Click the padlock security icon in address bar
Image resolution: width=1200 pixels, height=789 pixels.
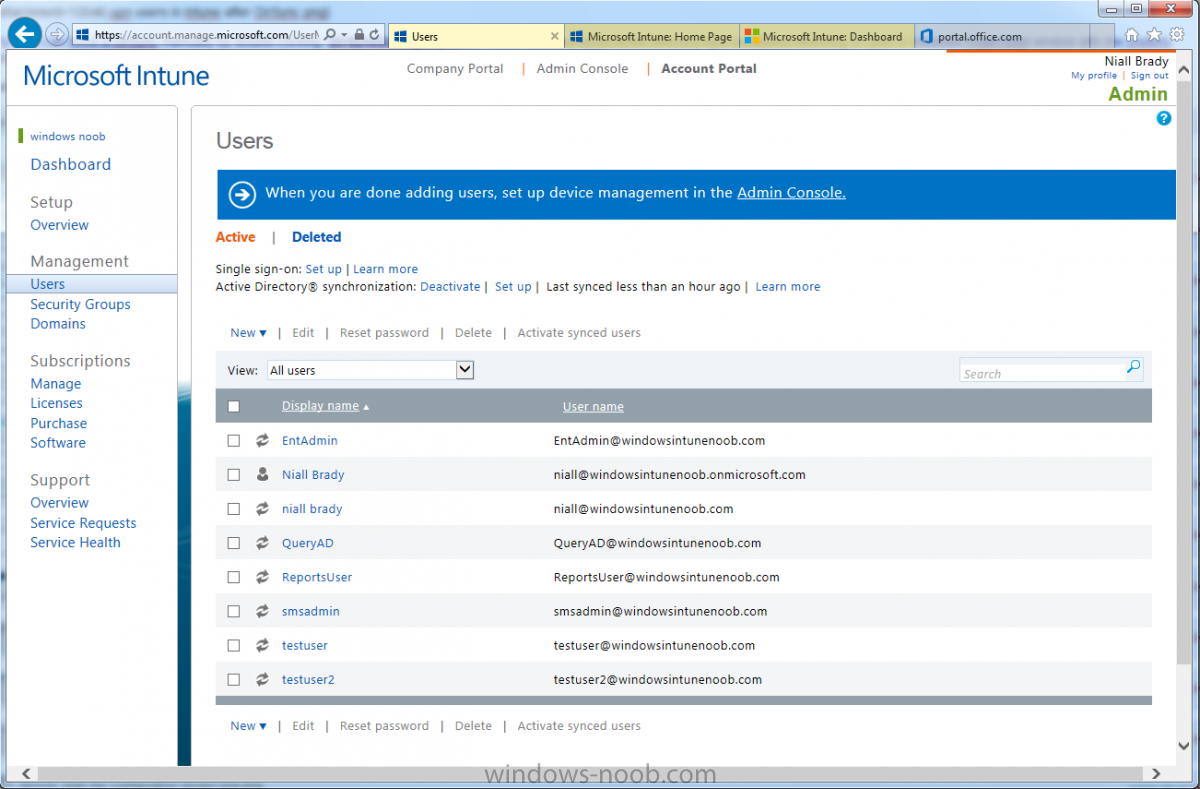(359, 35)
